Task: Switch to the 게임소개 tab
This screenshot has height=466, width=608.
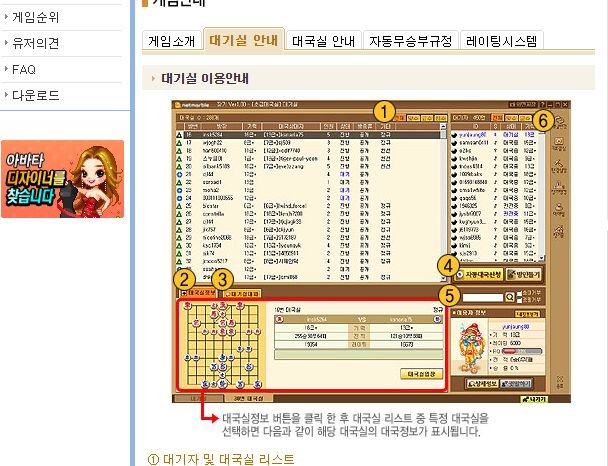Action: tap(172, 41)
